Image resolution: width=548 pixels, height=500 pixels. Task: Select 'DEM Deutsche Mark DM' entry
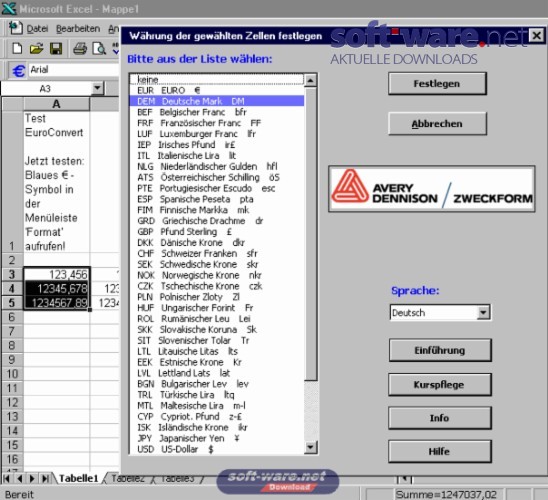tap(217, 101)
